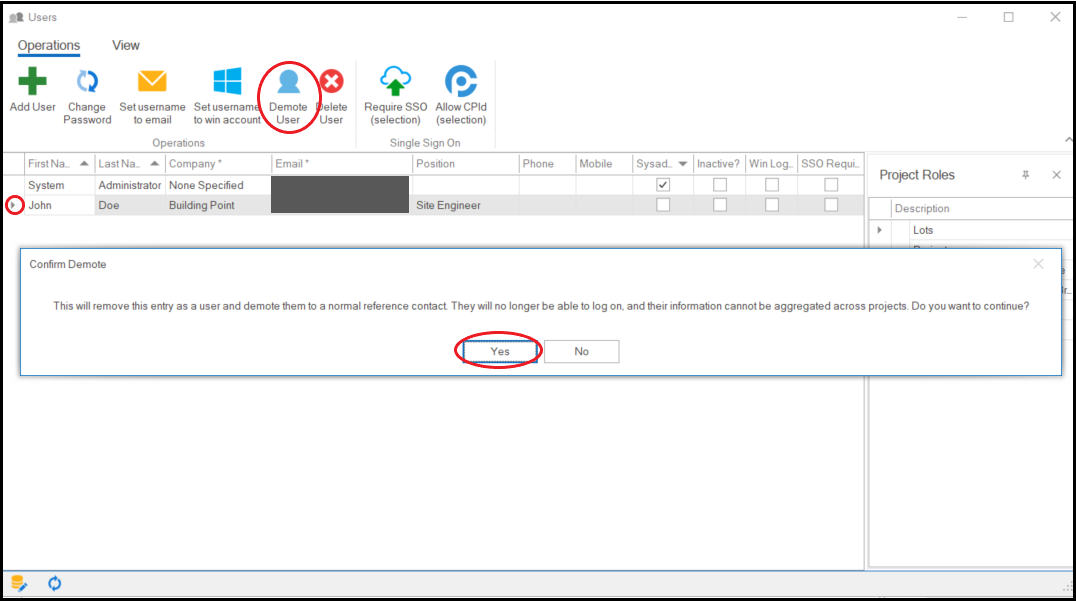Click No to cancel the demote
The image size is (1076, 601).
[x=581, y=351]
